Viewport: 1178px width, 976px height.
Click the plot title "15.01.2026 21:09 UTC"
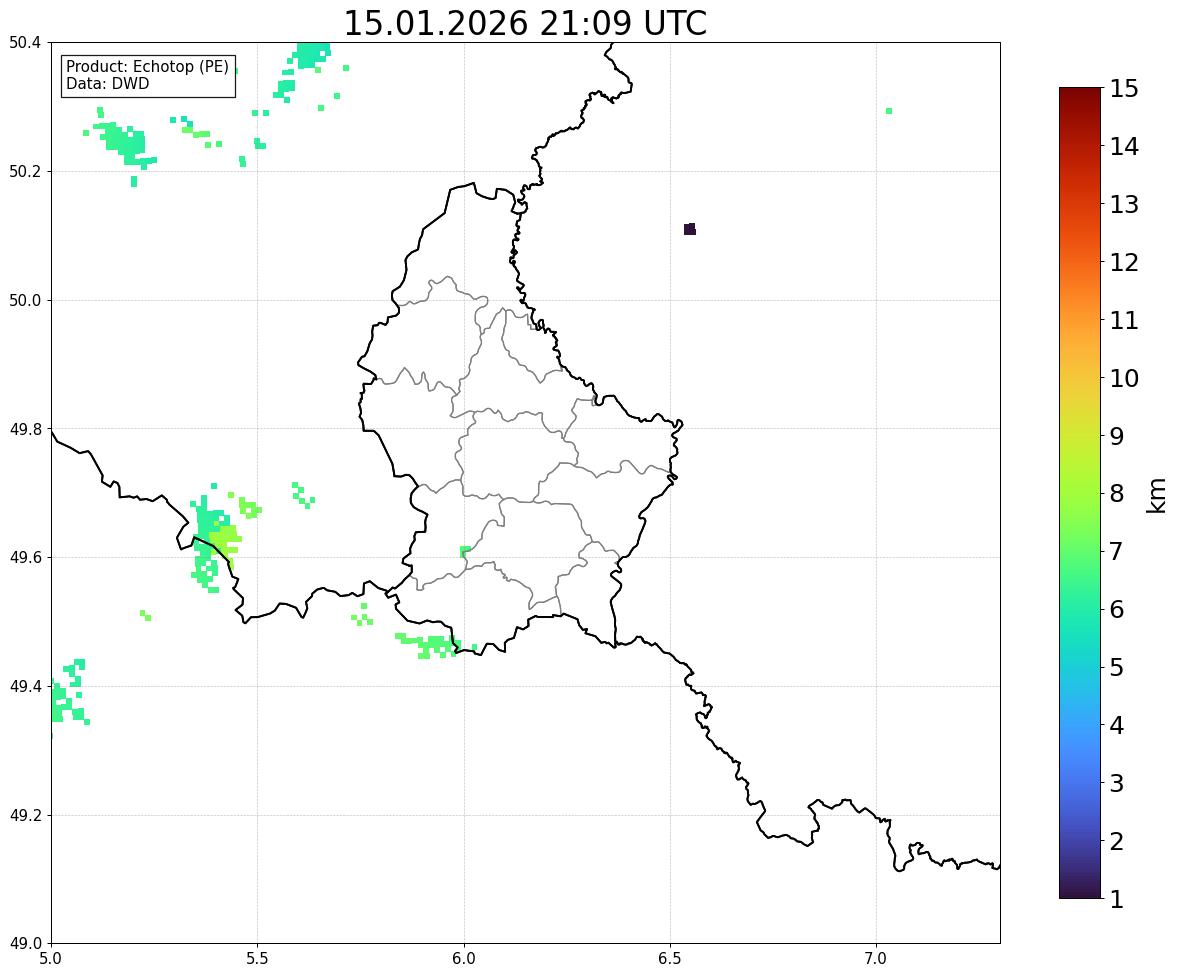[x=524, y=23]
